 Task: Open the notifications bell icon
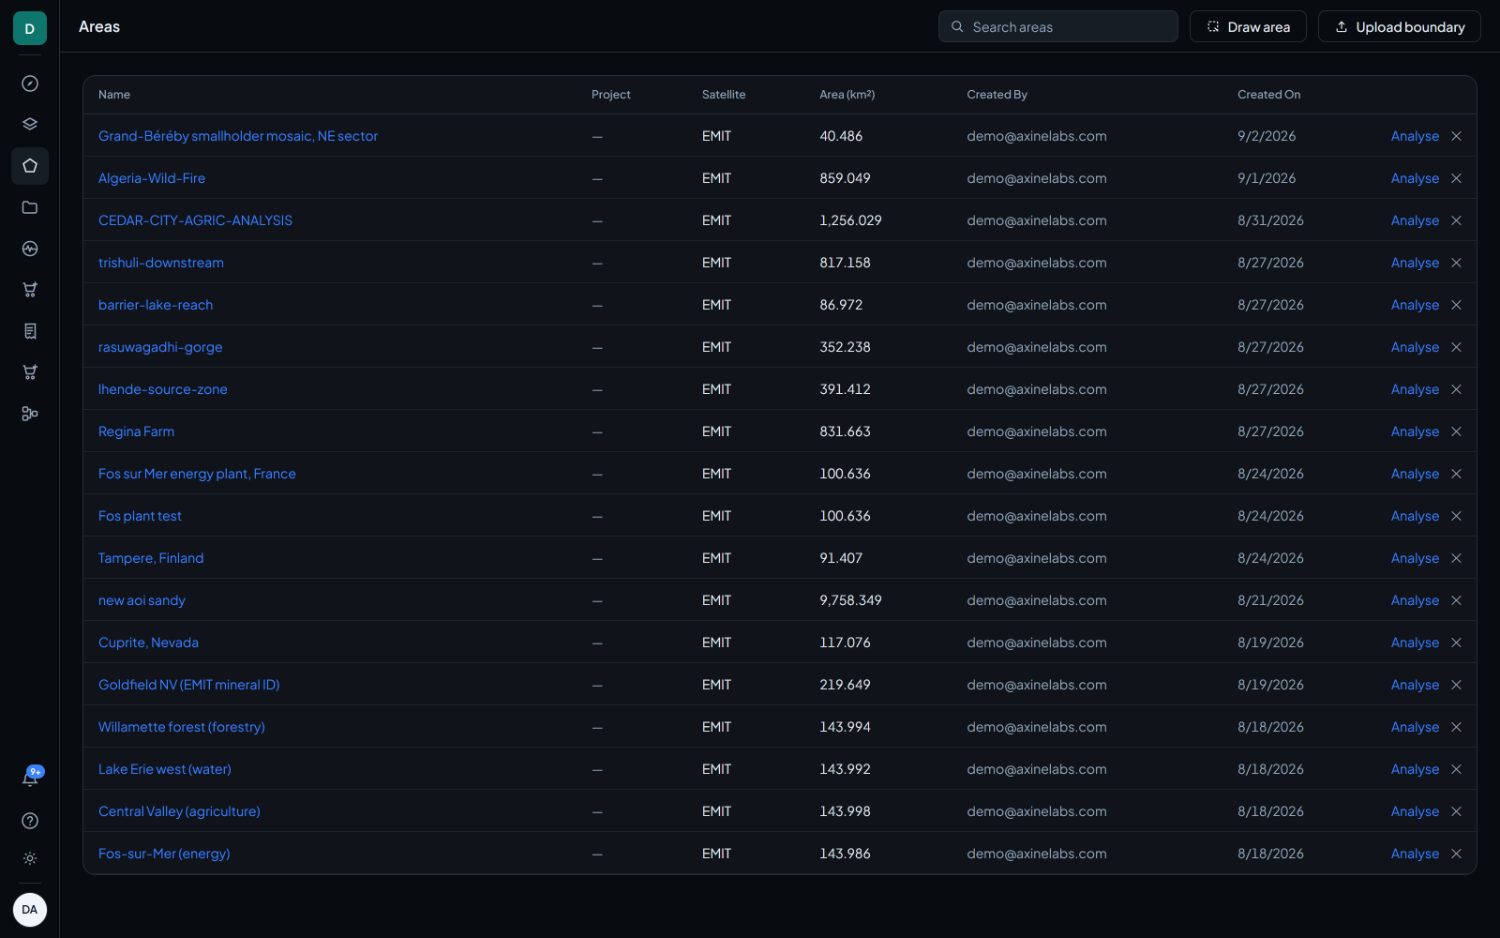31,778
